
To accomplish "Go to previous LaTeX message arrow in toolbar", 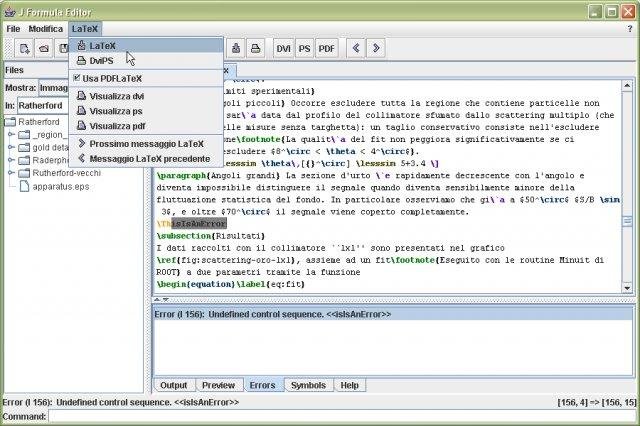I will [x=354, y=48].
